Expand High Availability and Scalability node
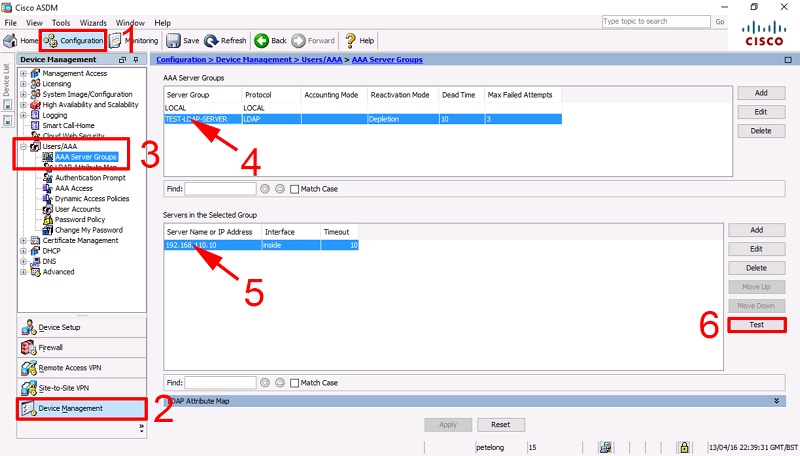Screen dimensions: 800x456 [23, 105]
